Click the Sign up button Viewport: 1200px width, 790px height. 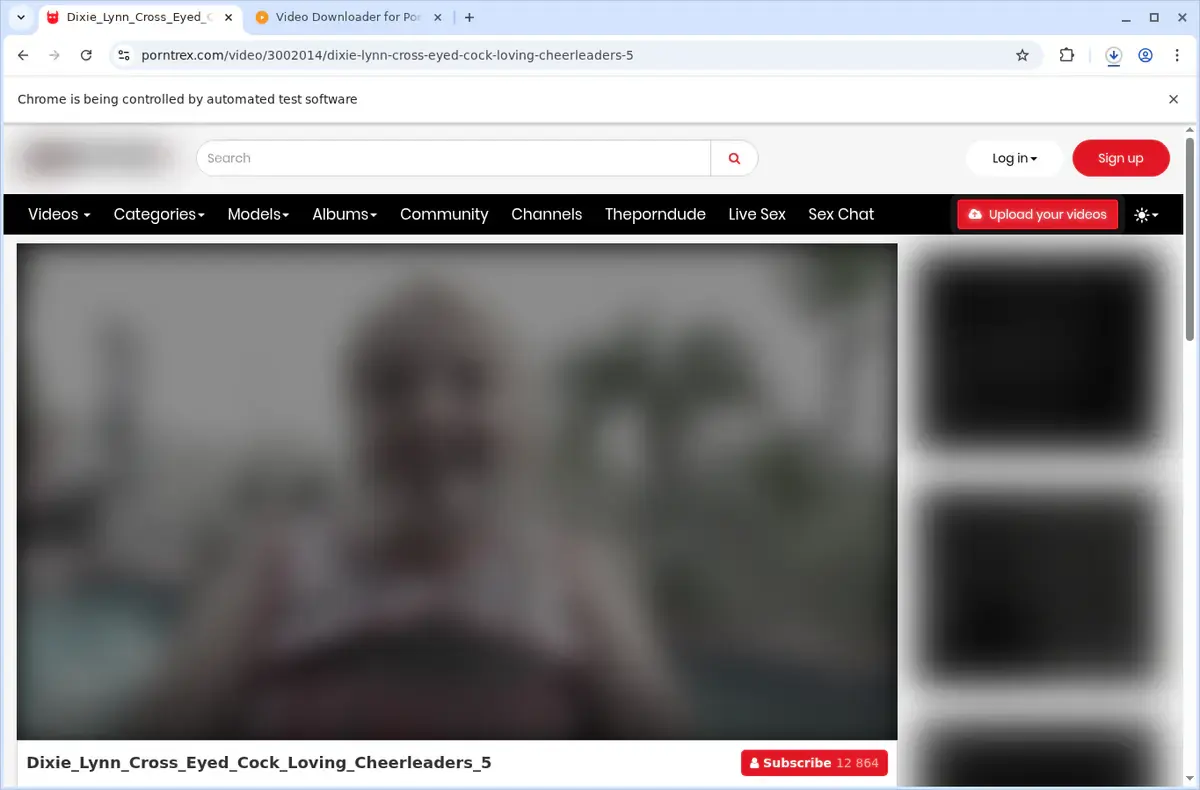1121,158
